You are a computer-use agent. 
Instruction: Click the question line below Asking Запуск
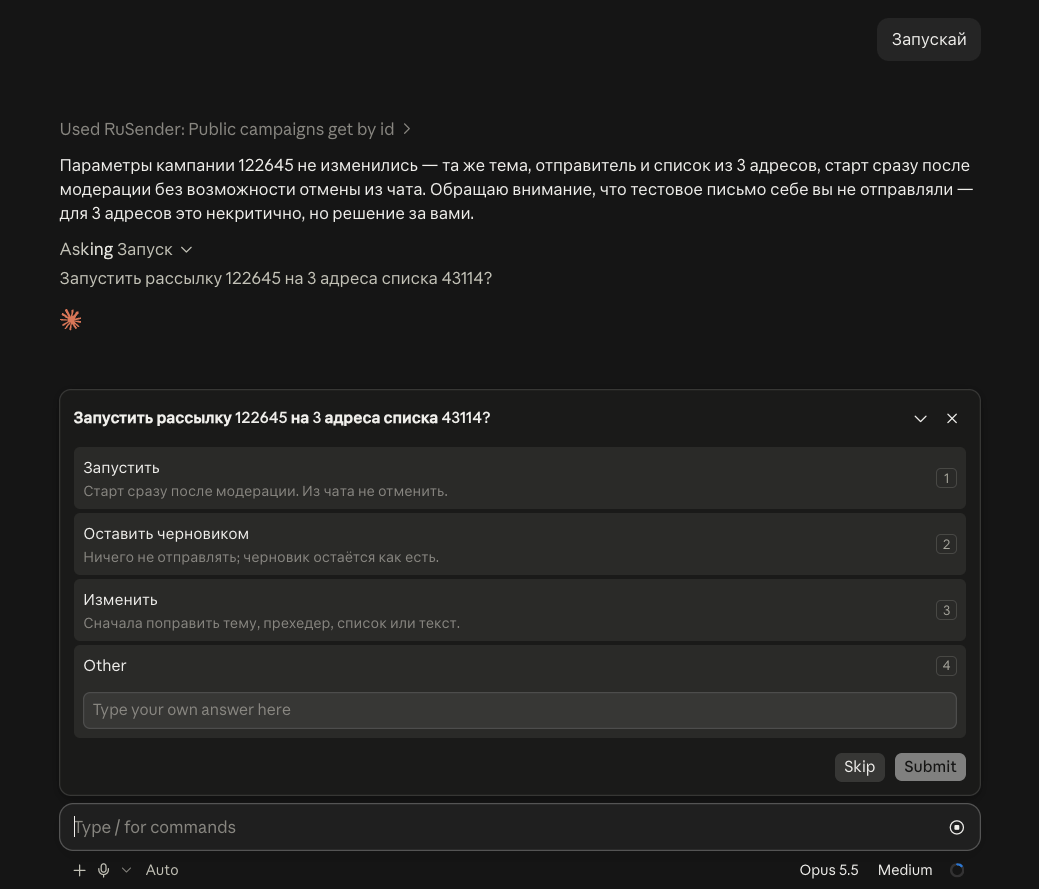(x=276, y=279)
